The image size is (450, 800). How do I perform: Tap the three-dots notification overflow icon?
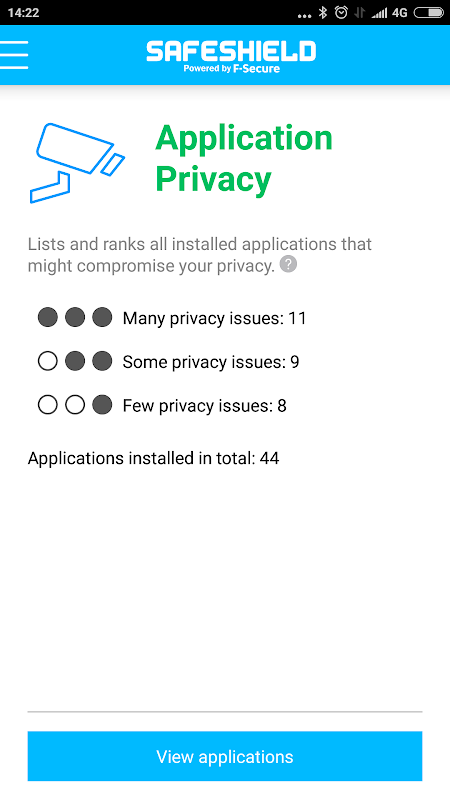coord(304,16)
